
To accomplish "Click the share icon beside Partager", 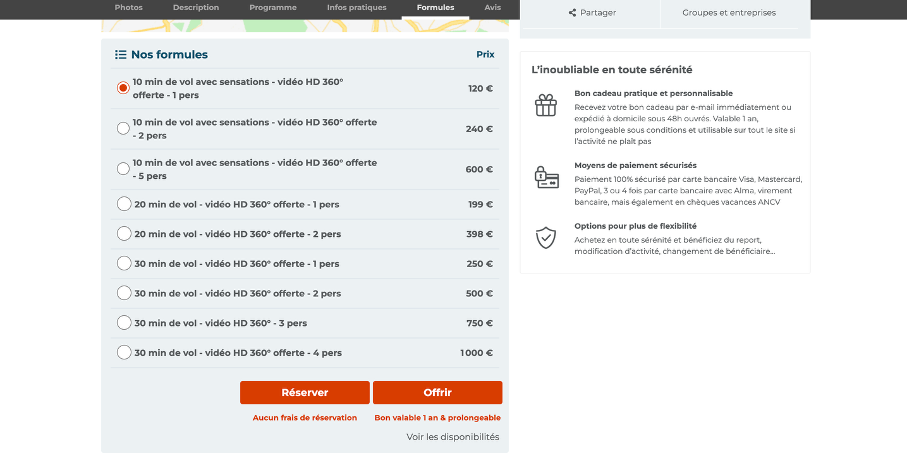I will click(572, 13).
